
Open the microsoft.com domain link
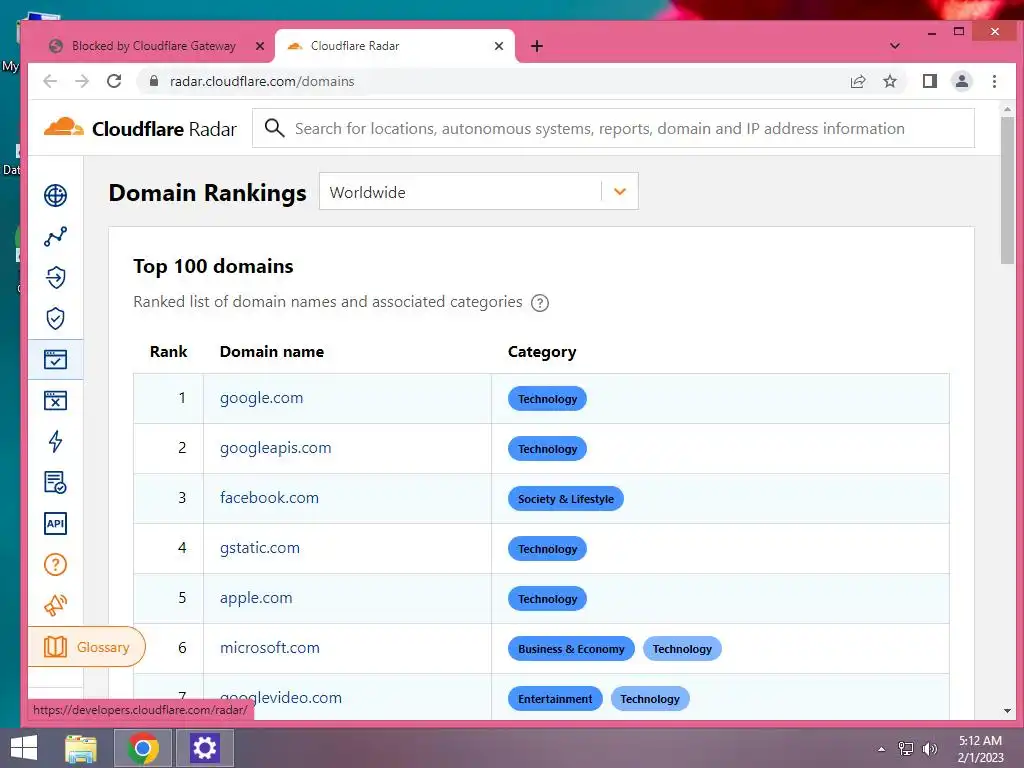point(270,648)
